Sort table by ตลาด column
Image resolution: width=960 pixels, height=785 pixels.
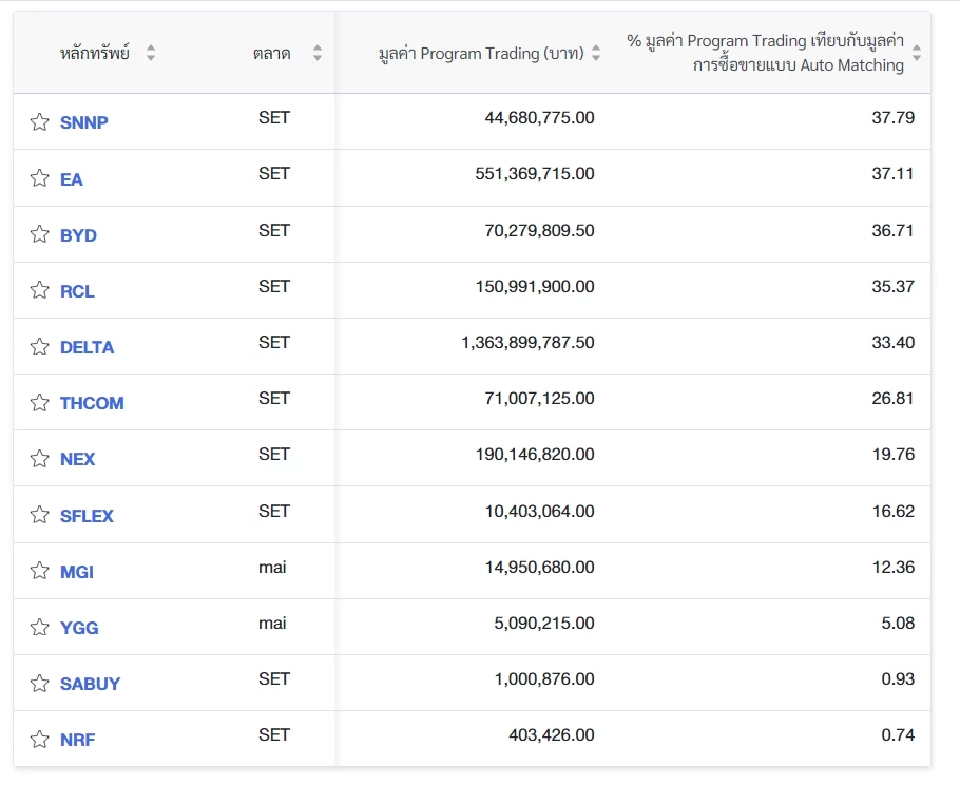[317, 53]
